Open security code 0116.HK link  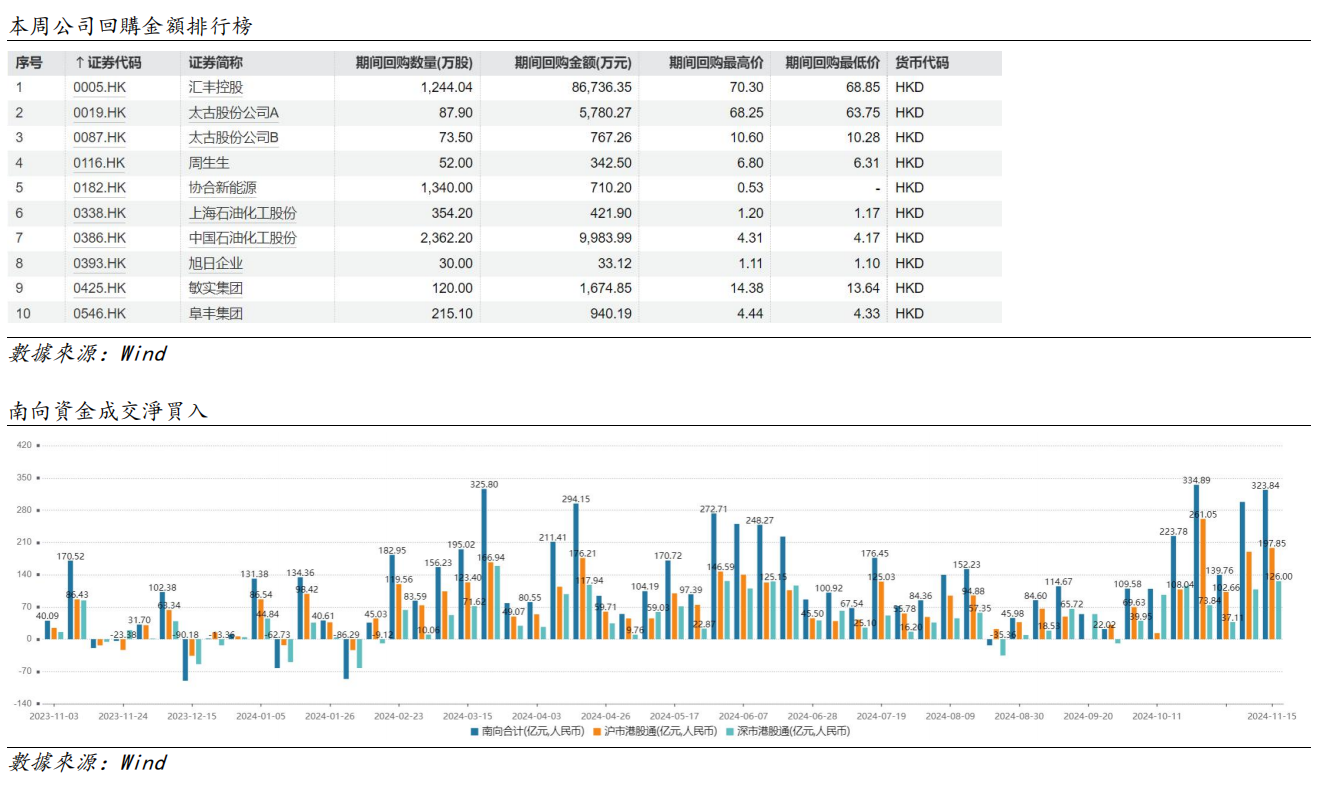(x=100, y=163)
